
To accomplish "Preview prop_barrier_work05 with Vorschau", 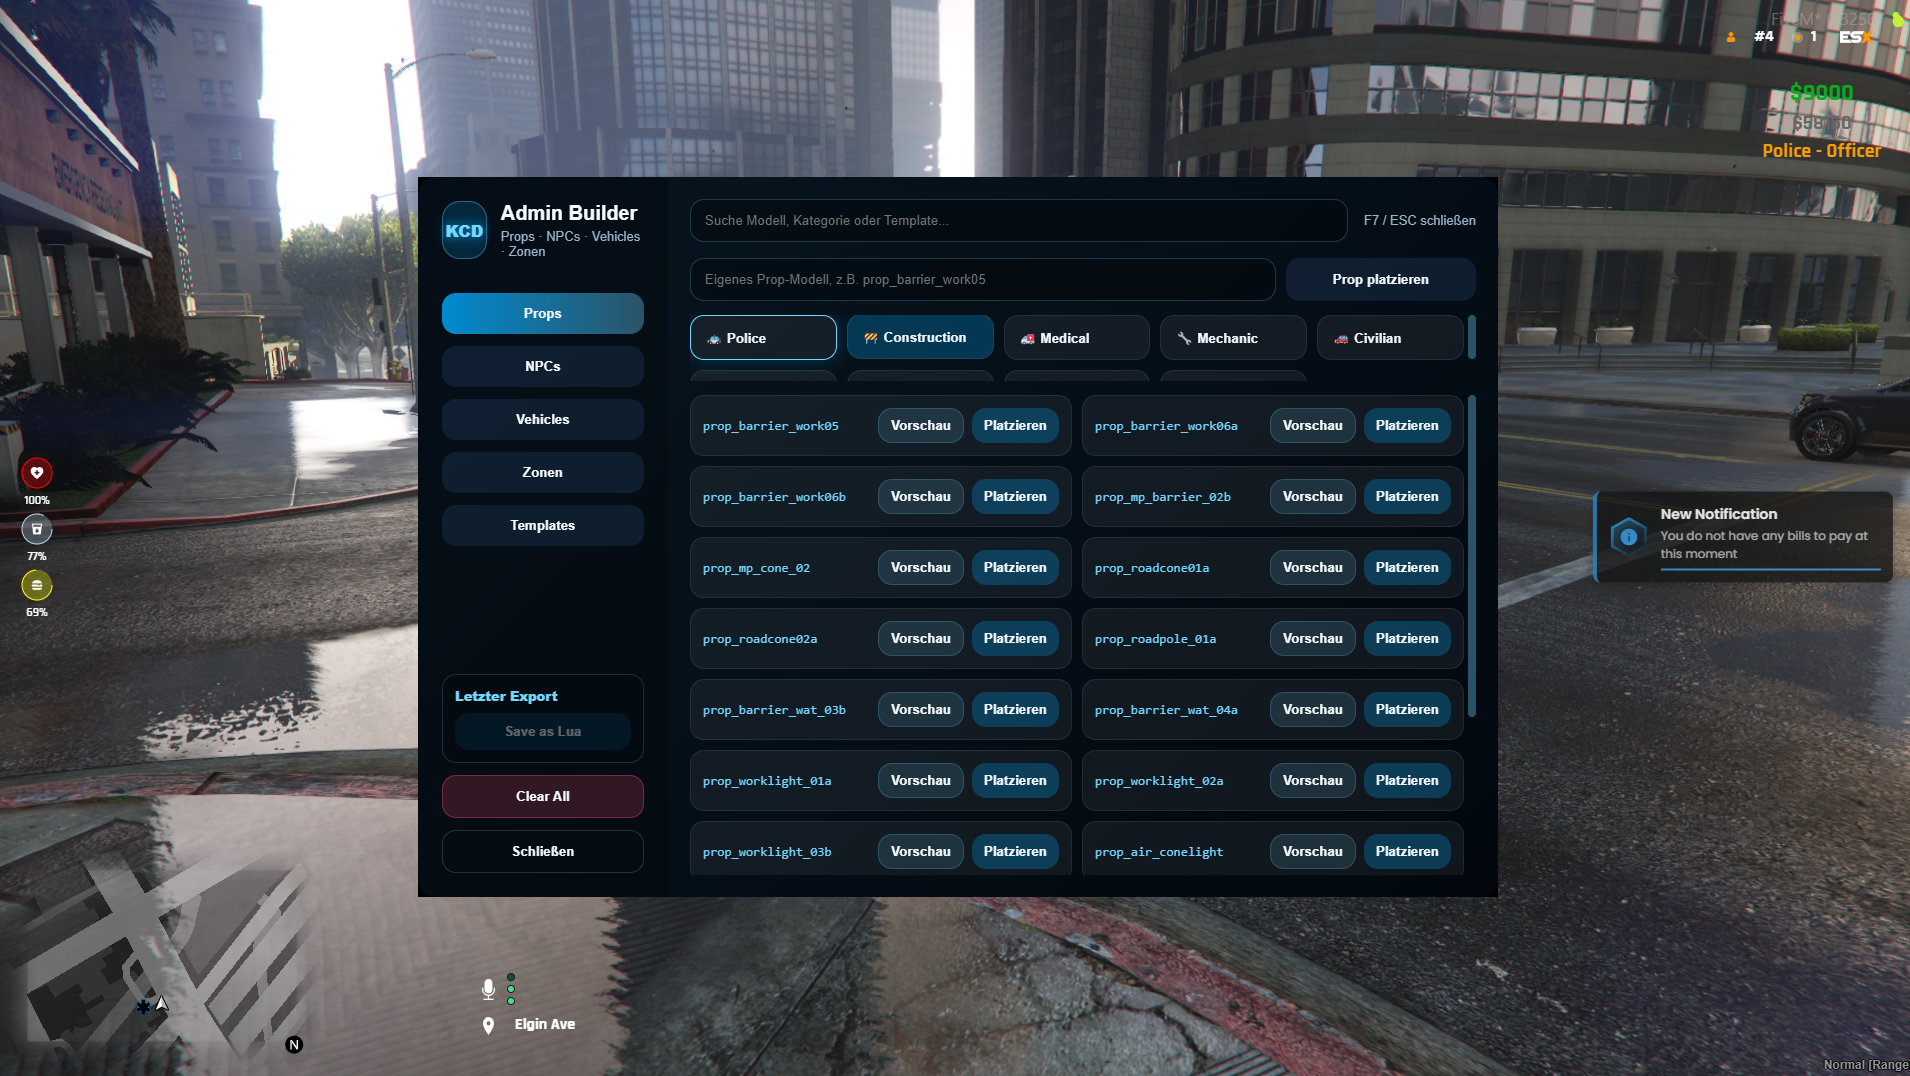I will point(921,426).
